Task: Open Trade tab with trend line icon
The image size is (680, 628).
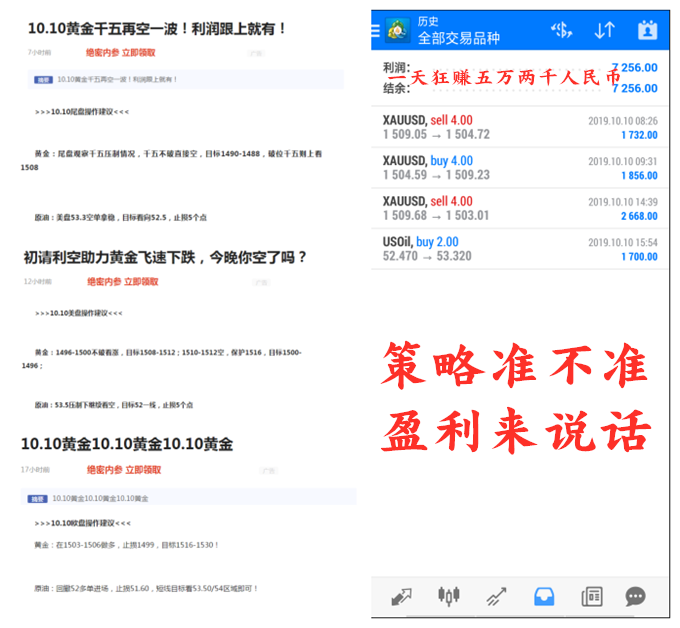Action: 496,597
